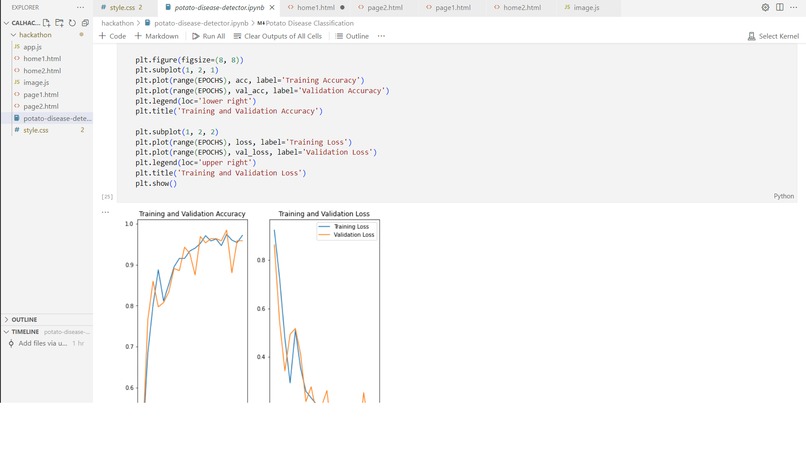Open cell output actions ellipsis

coord(105,212)
